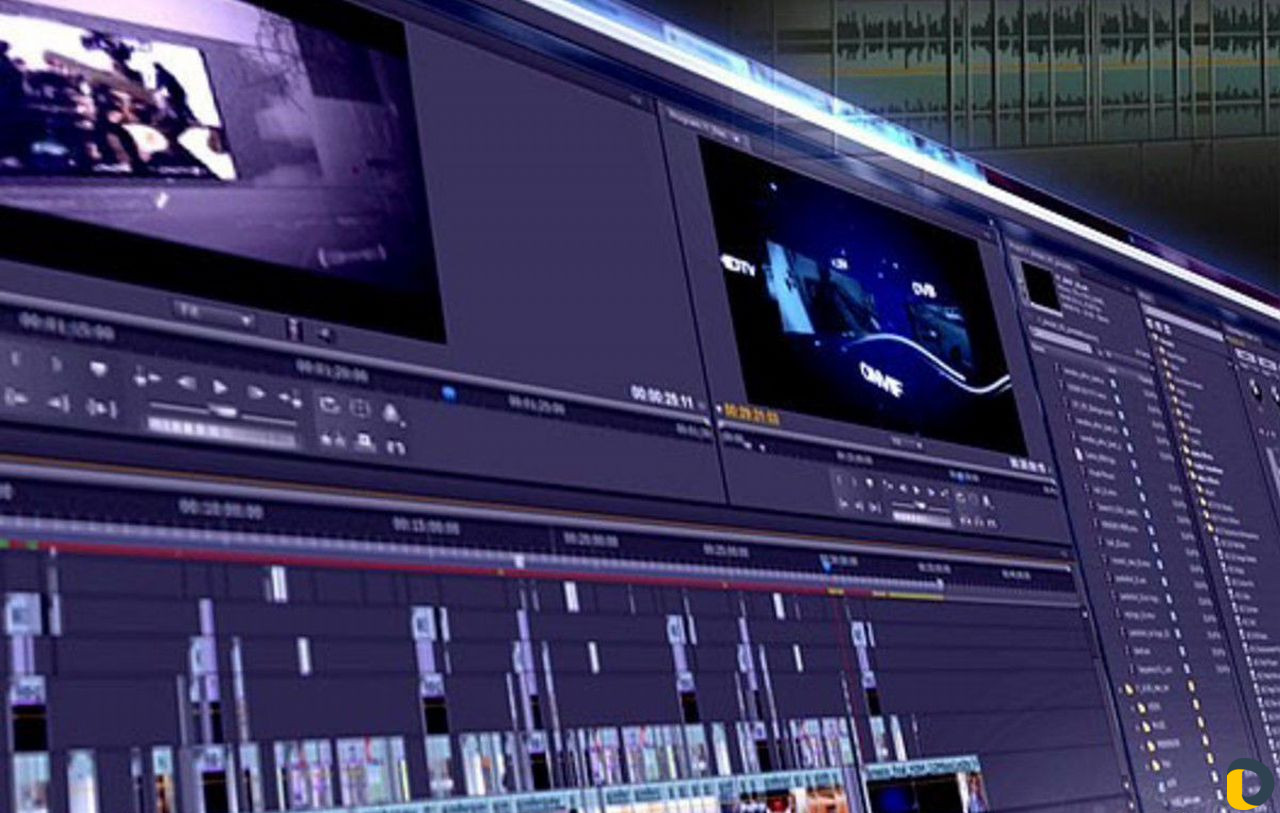
Task: Click the Source duration 00:00:29:11
Action: [662, 397]
